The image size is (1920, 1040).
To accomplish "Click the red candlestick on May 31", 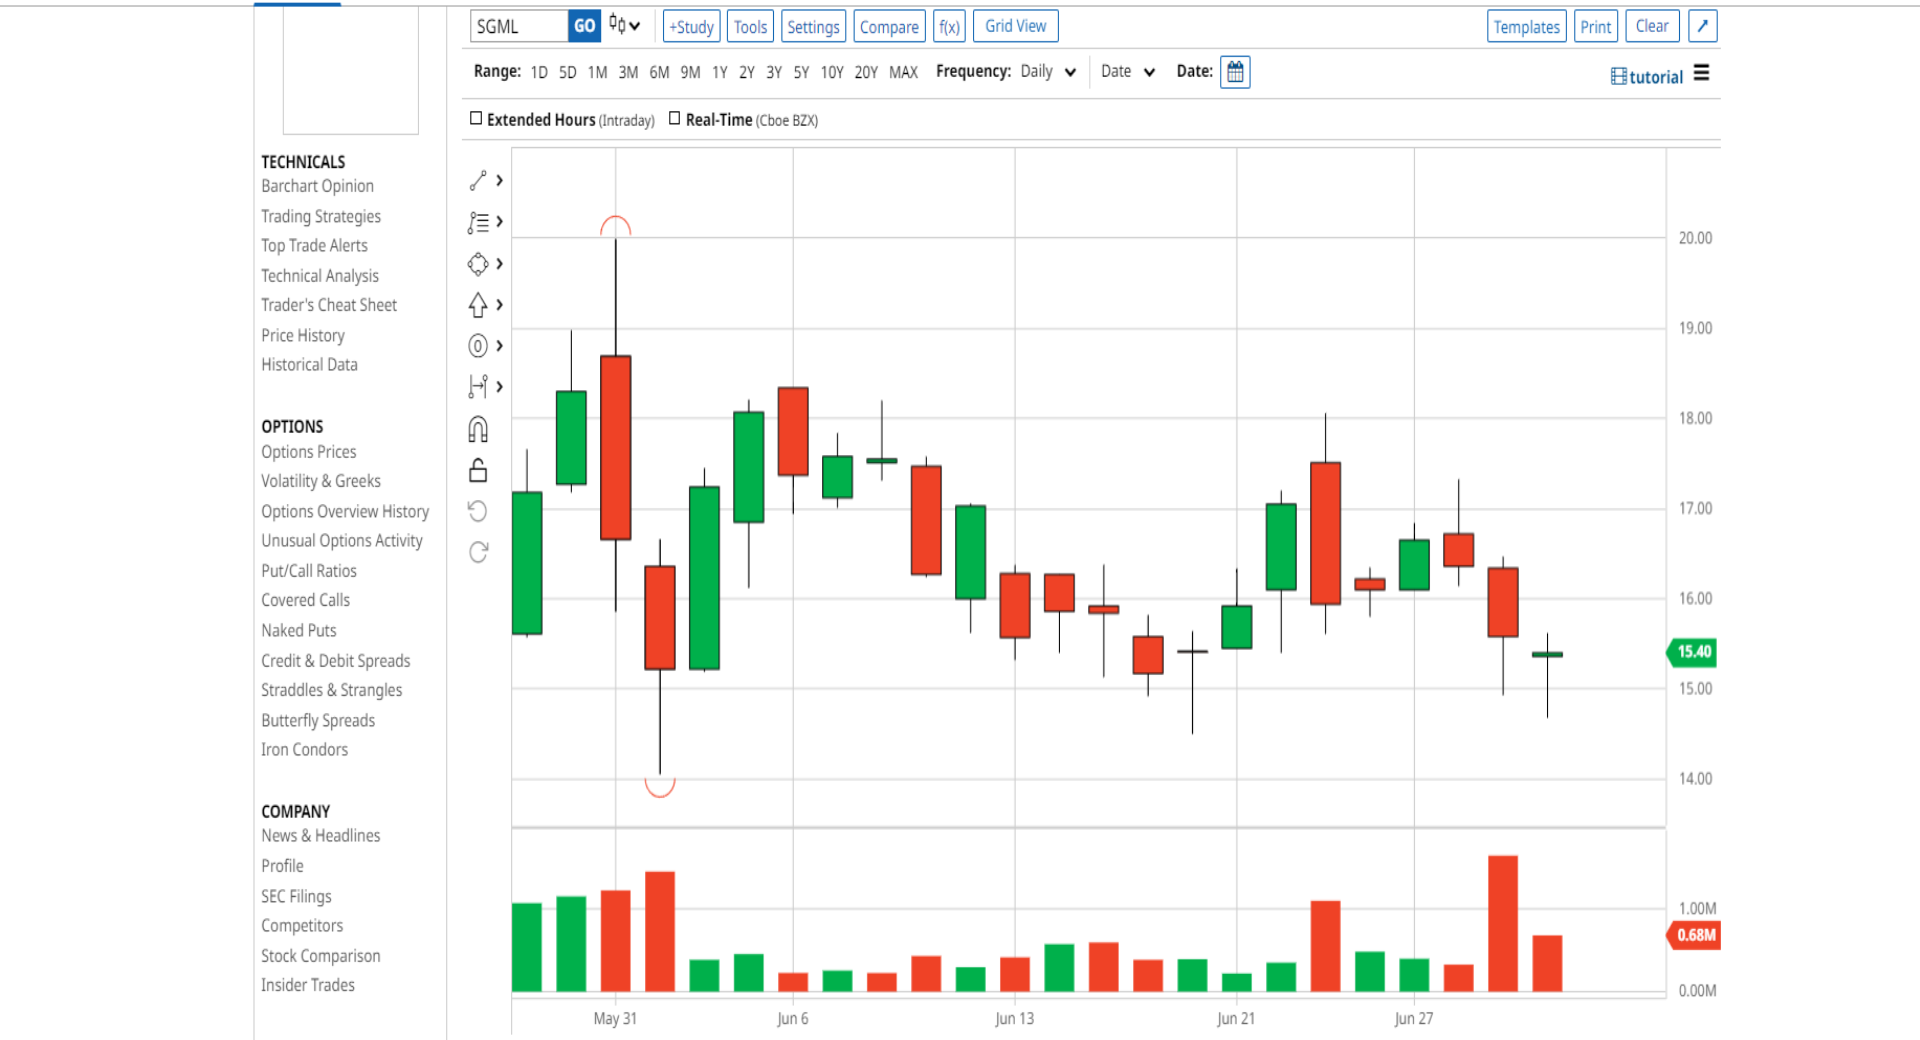I will 616,447.
